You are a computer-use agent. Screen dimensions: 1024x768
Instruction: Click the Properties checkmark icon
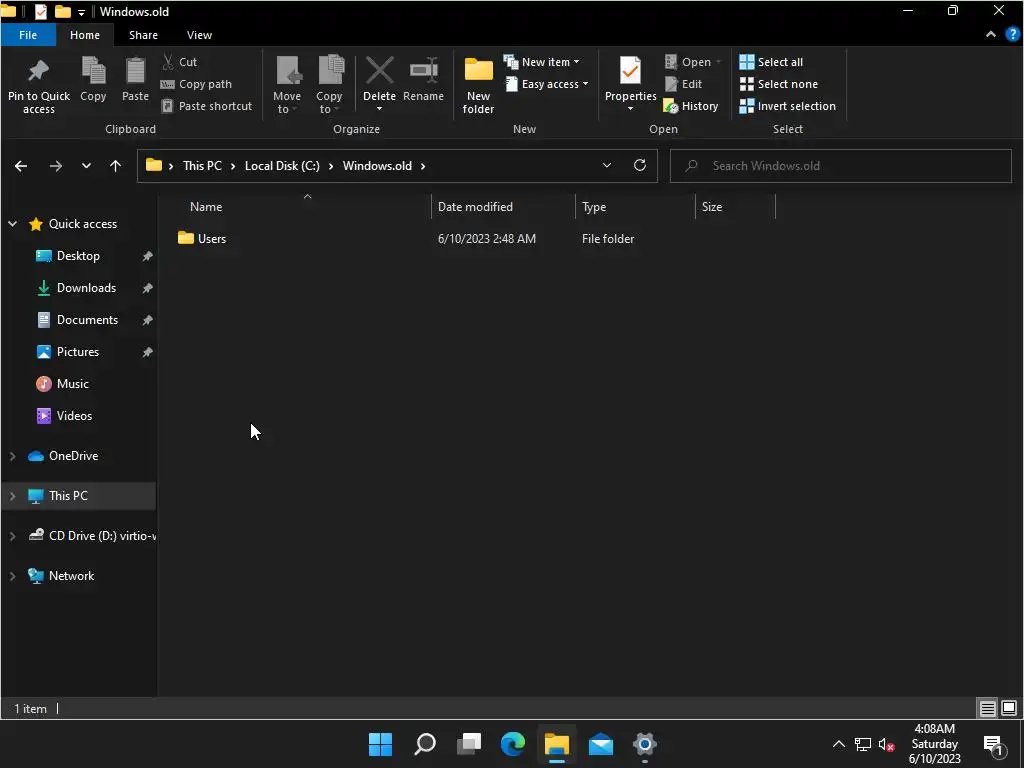[630, 71]
